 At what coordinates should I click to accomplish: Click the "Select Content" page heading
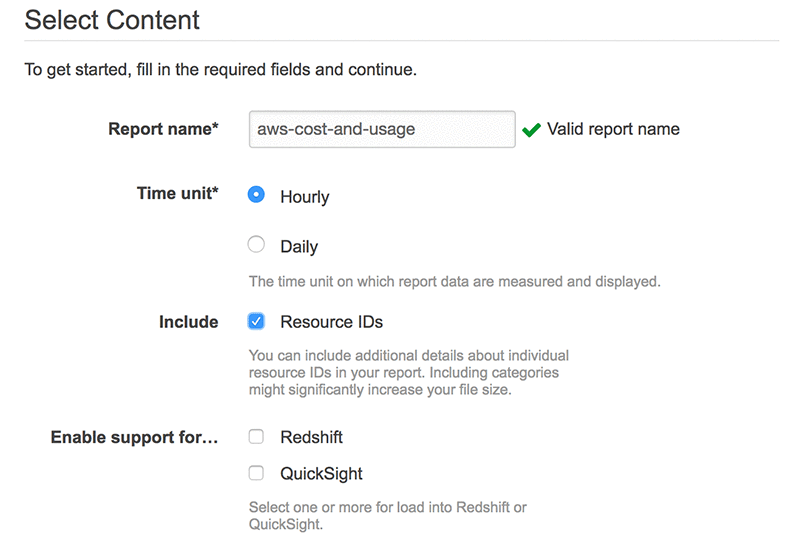pyautogui.click(x=112, y=20)
